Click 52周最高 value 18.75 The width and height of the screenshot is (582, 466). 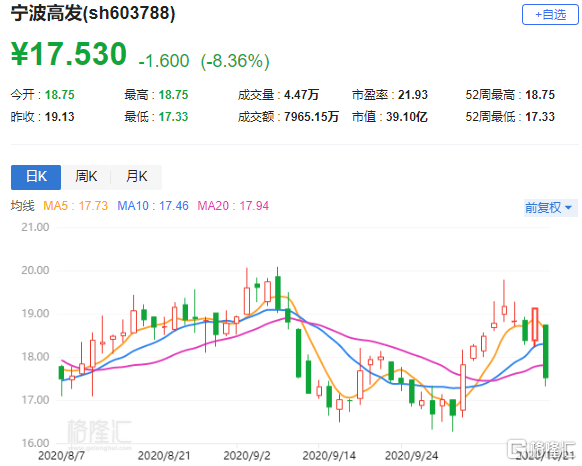(x=540, y=95)
